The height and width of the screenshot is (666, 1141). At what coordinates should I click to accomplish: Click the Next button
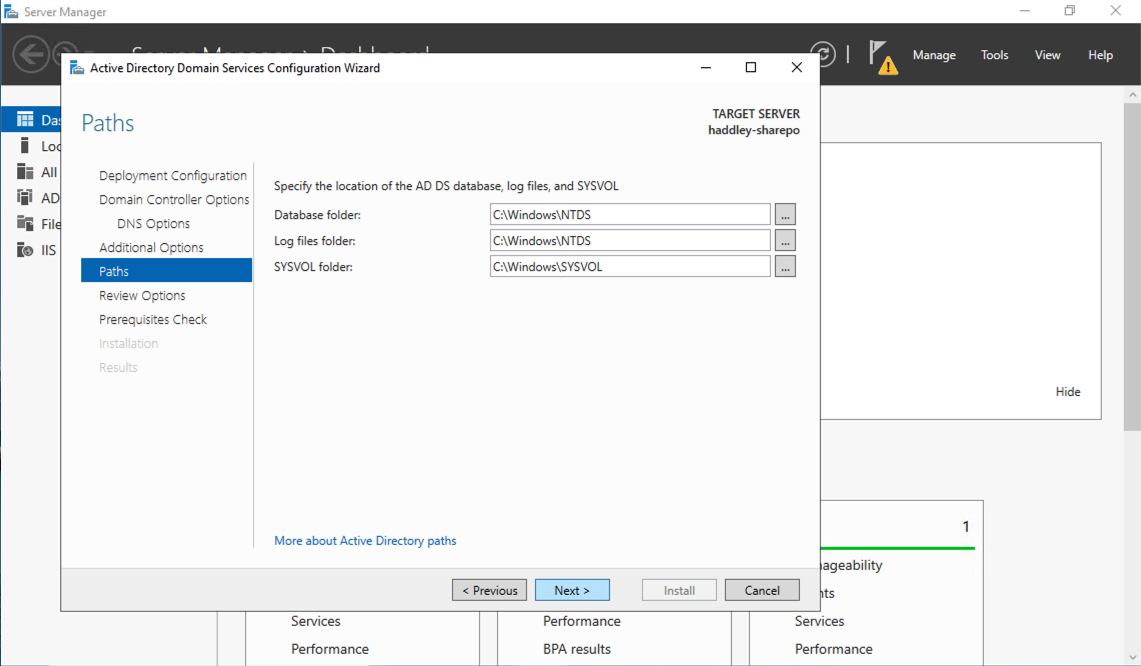click(572, 590)
